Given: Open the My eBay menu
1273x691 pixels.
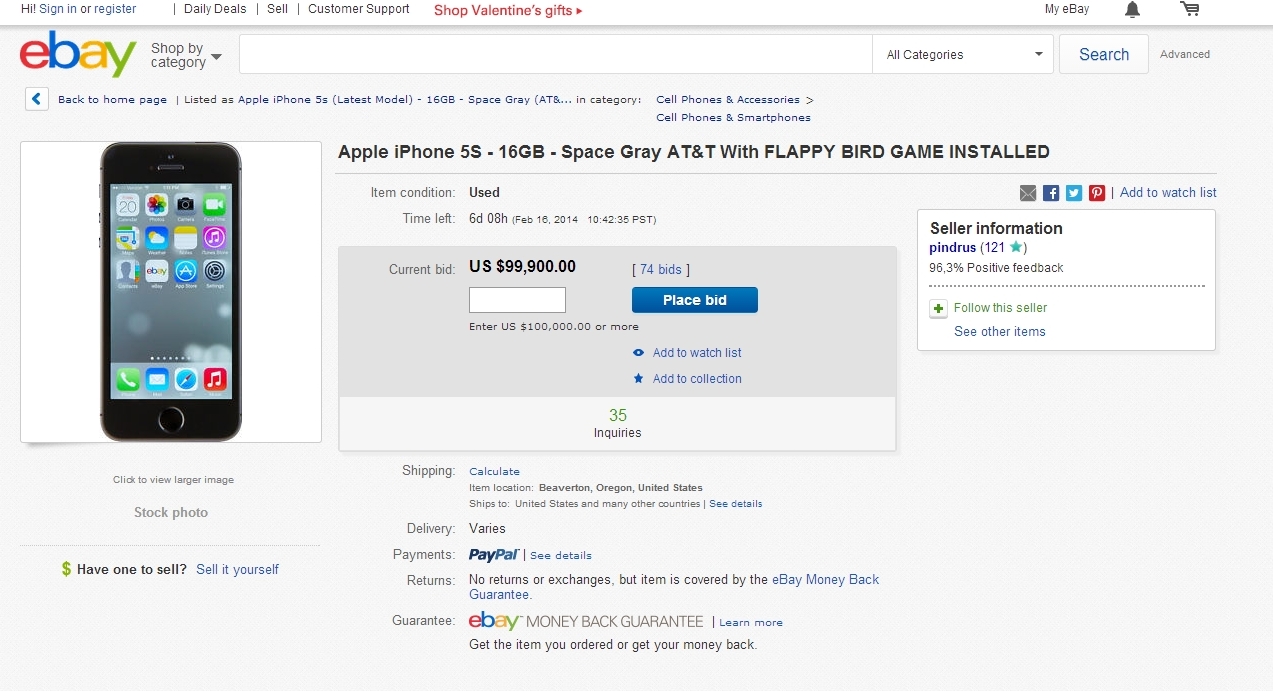Looking at the screenshot, I should tap(1067, 9).
